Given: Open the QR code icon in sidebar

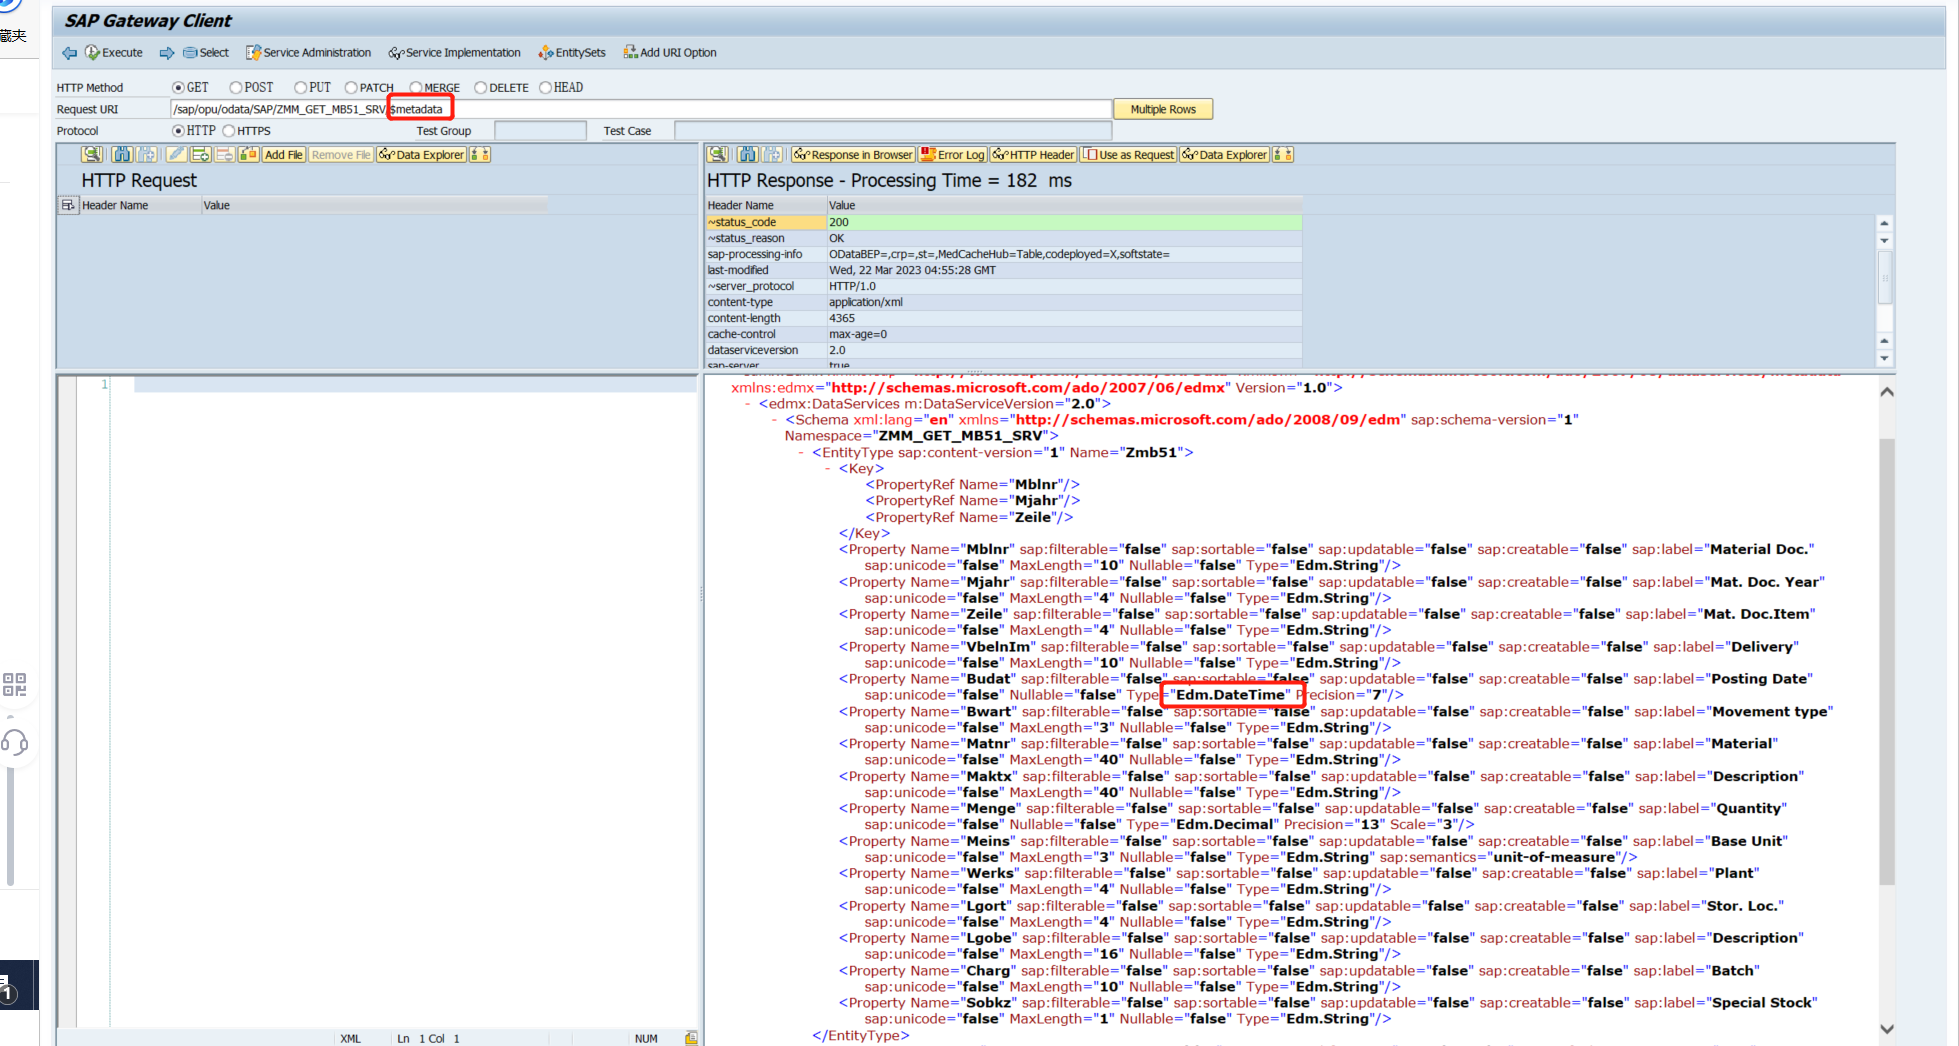Looking at the screenshot, I should (15, 684).
